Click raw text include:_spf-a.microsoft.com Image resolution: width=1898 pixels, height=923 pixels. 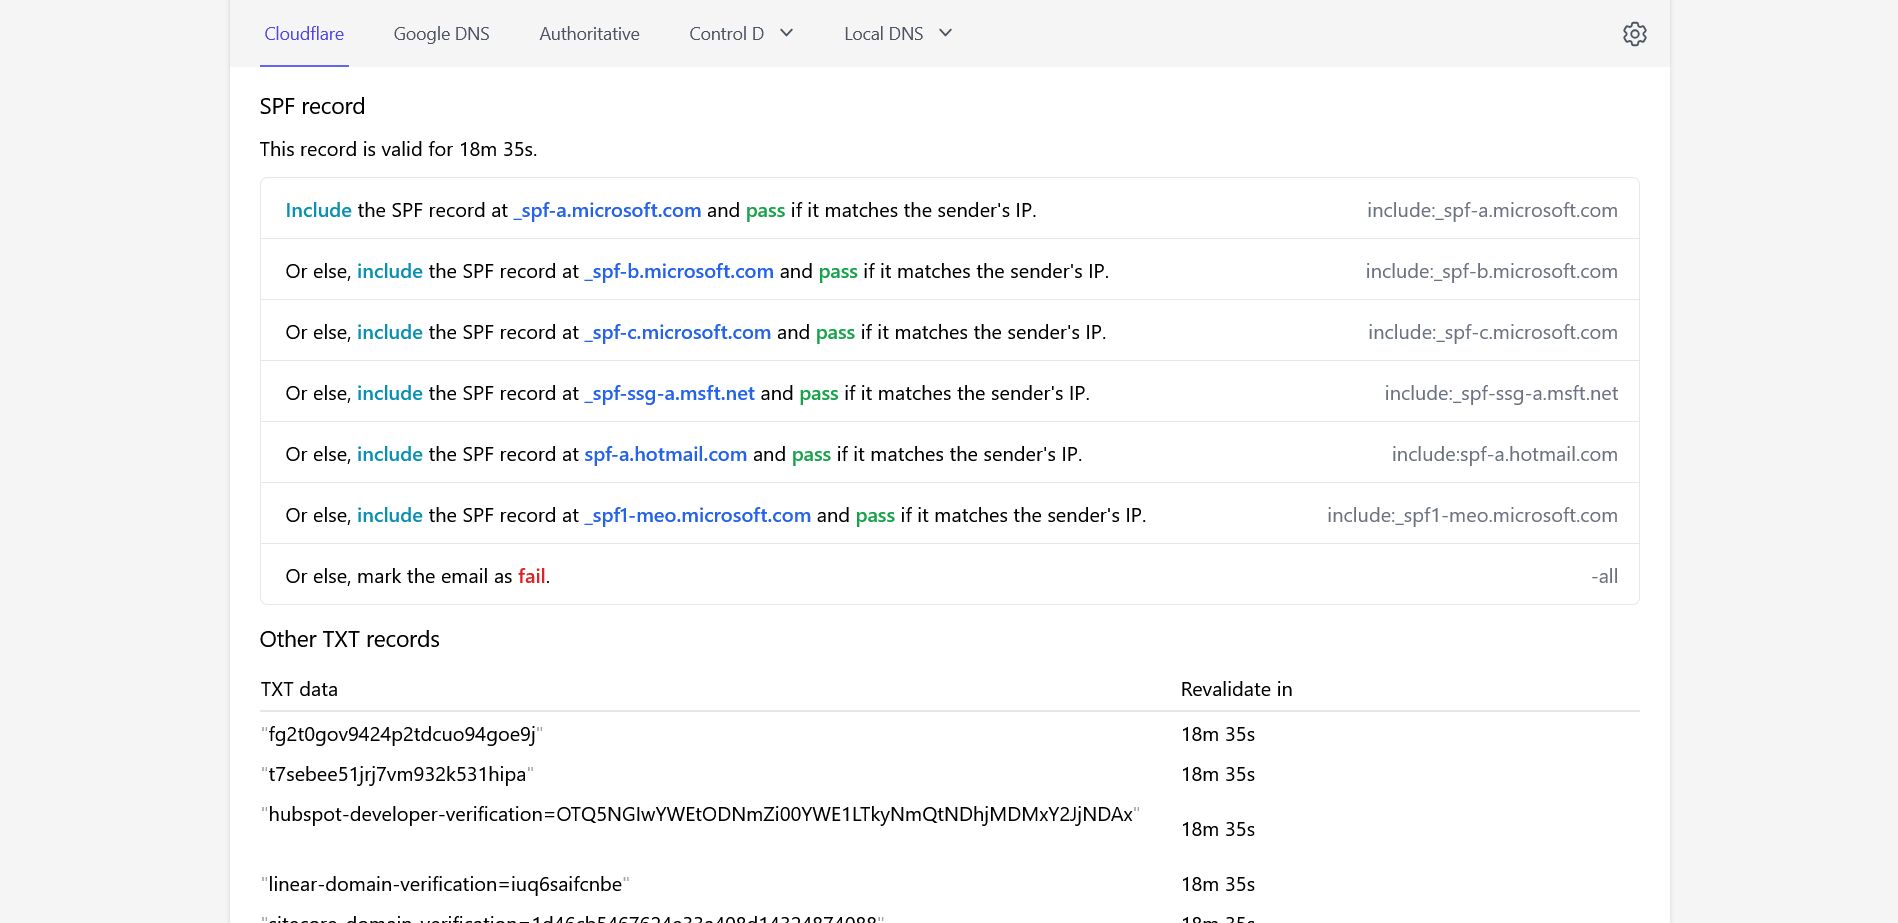coord(1492,210)
